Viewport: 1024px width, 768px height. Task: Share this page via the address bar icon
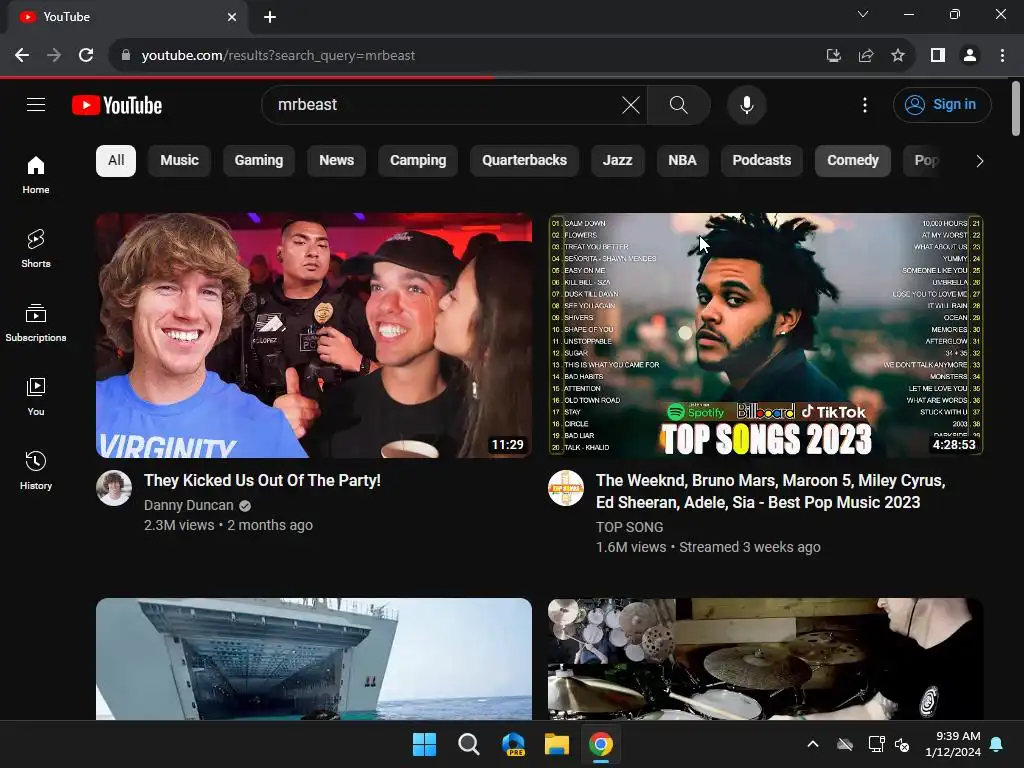pos(866,56)
